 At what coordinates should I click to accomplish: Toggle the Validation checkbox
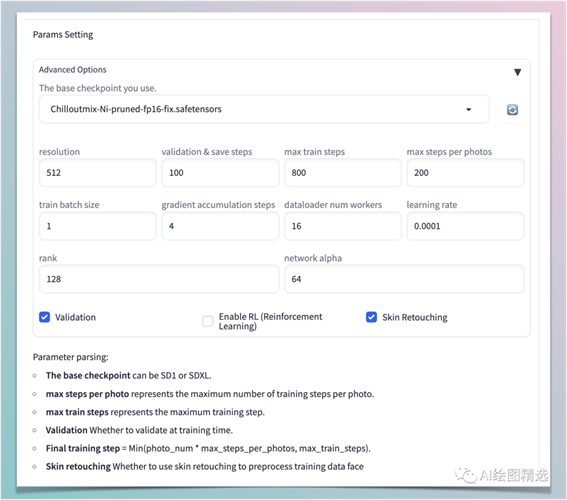(44, 317)
